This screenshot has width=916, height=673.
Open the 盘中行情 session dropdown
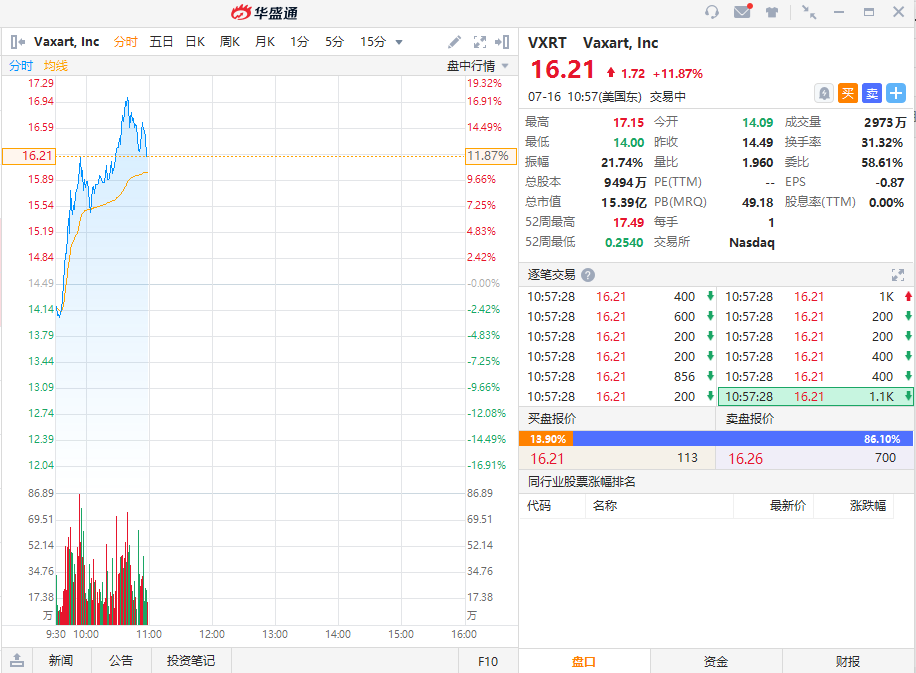[477, 65]
